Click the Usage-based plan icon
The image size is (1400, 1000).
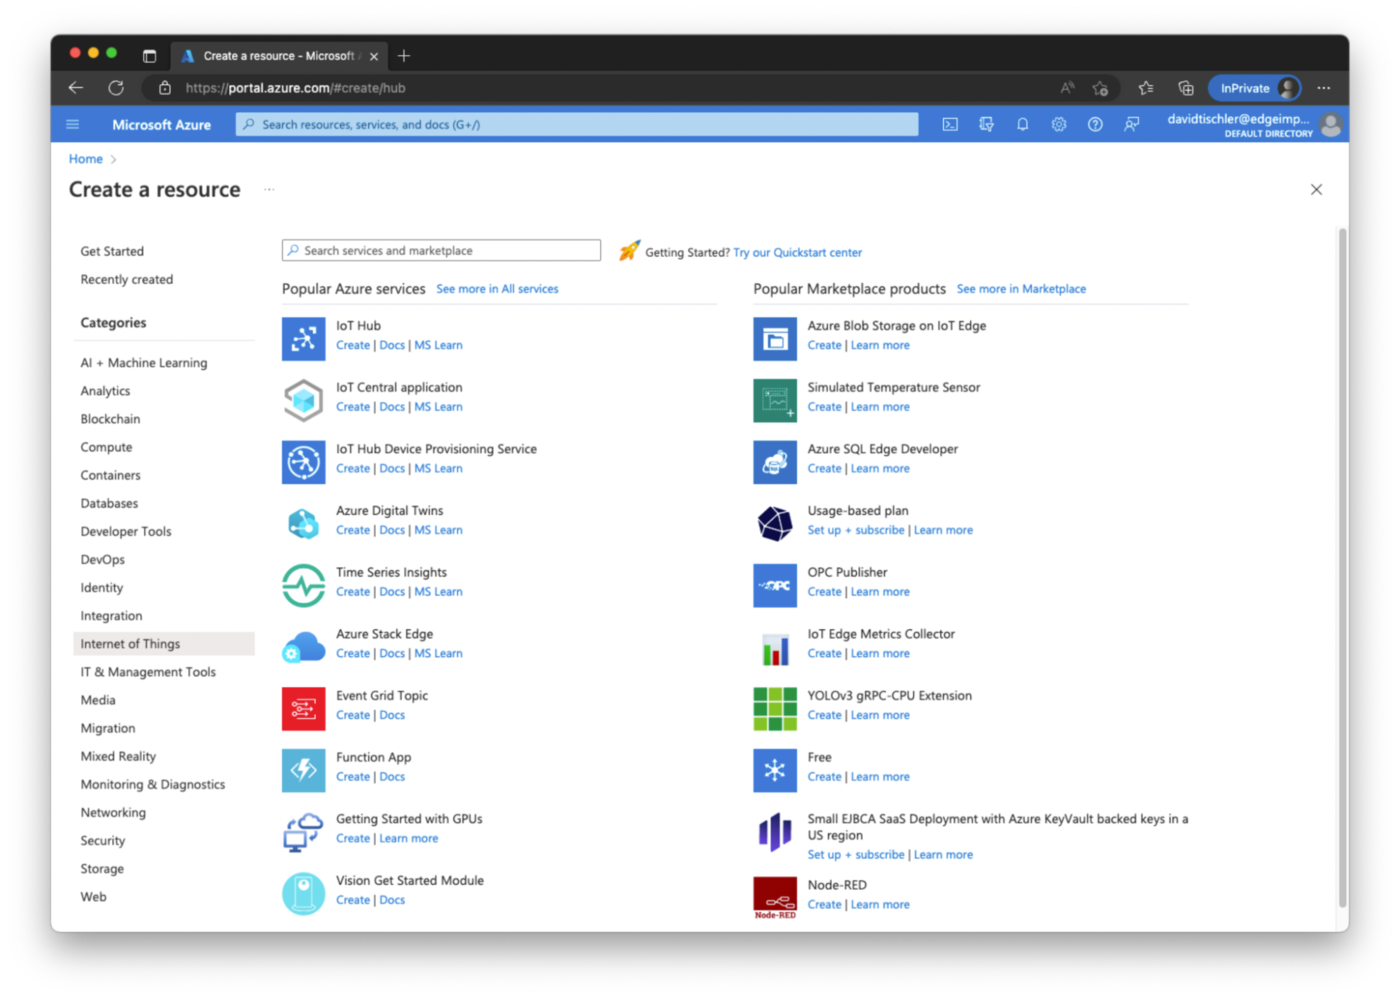tap(775, 523)
